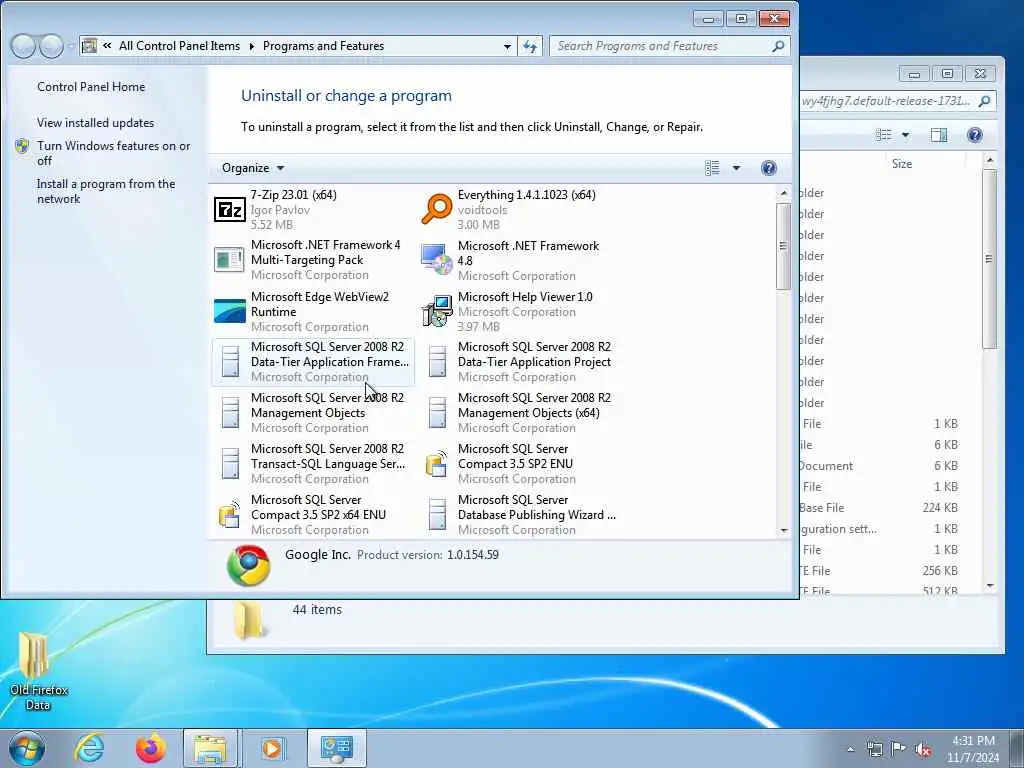Select the Microsoft Help Viewer 1.0 icon
The image size is (1024, 768).
click(437, 311)
